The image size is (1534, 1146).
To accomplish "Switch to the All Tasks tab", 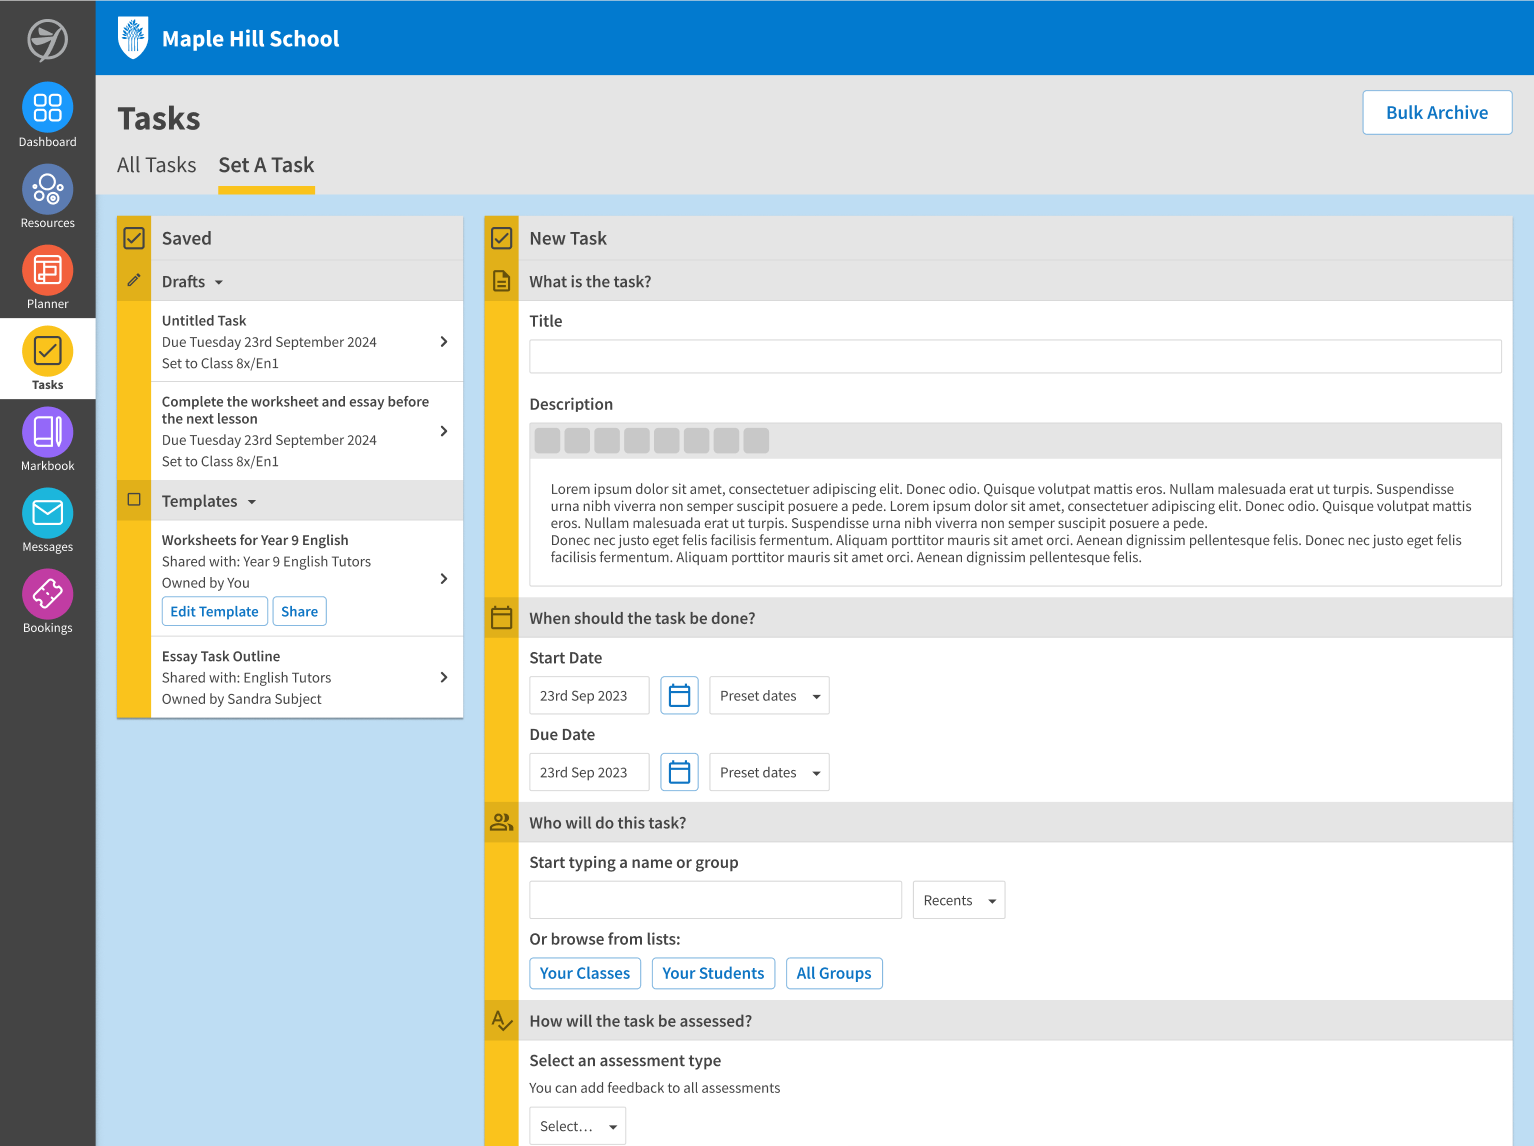I will [156, 164].
